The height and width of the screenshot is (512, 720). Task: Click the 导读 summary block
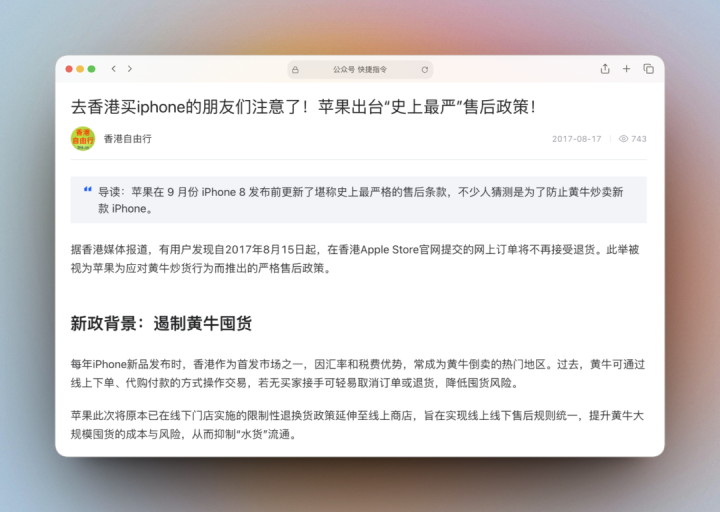point(359,200)
